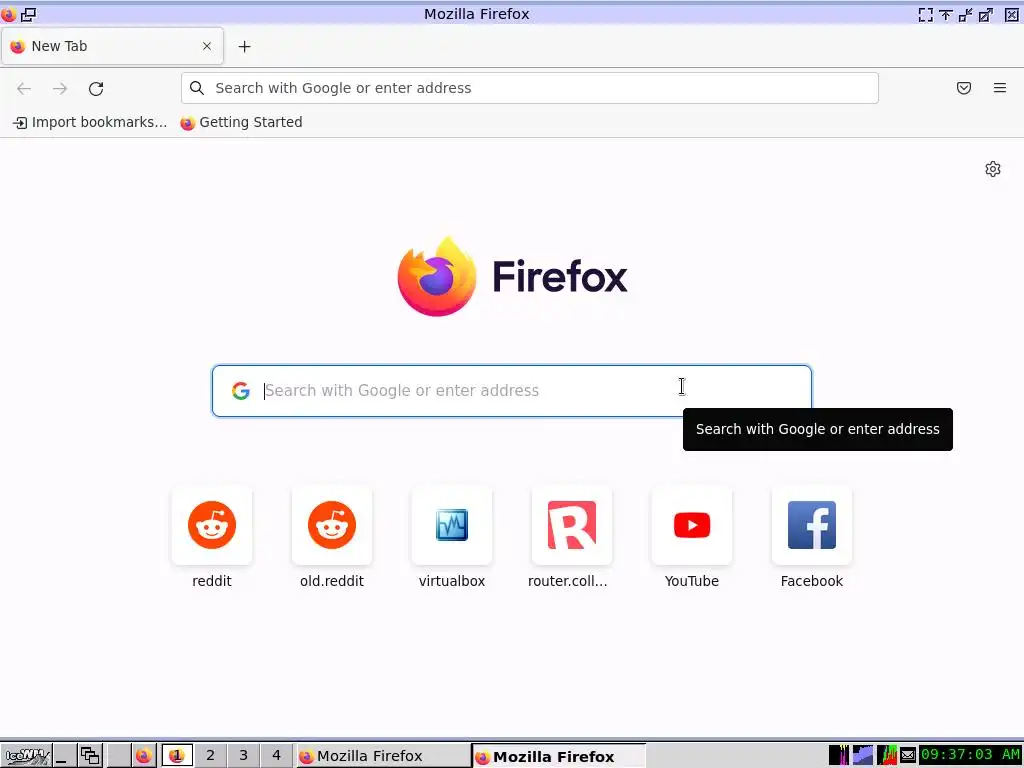This screenshot has height=768, width=1024.
Task: Save page to Pocket
Action: pos(964,88)
